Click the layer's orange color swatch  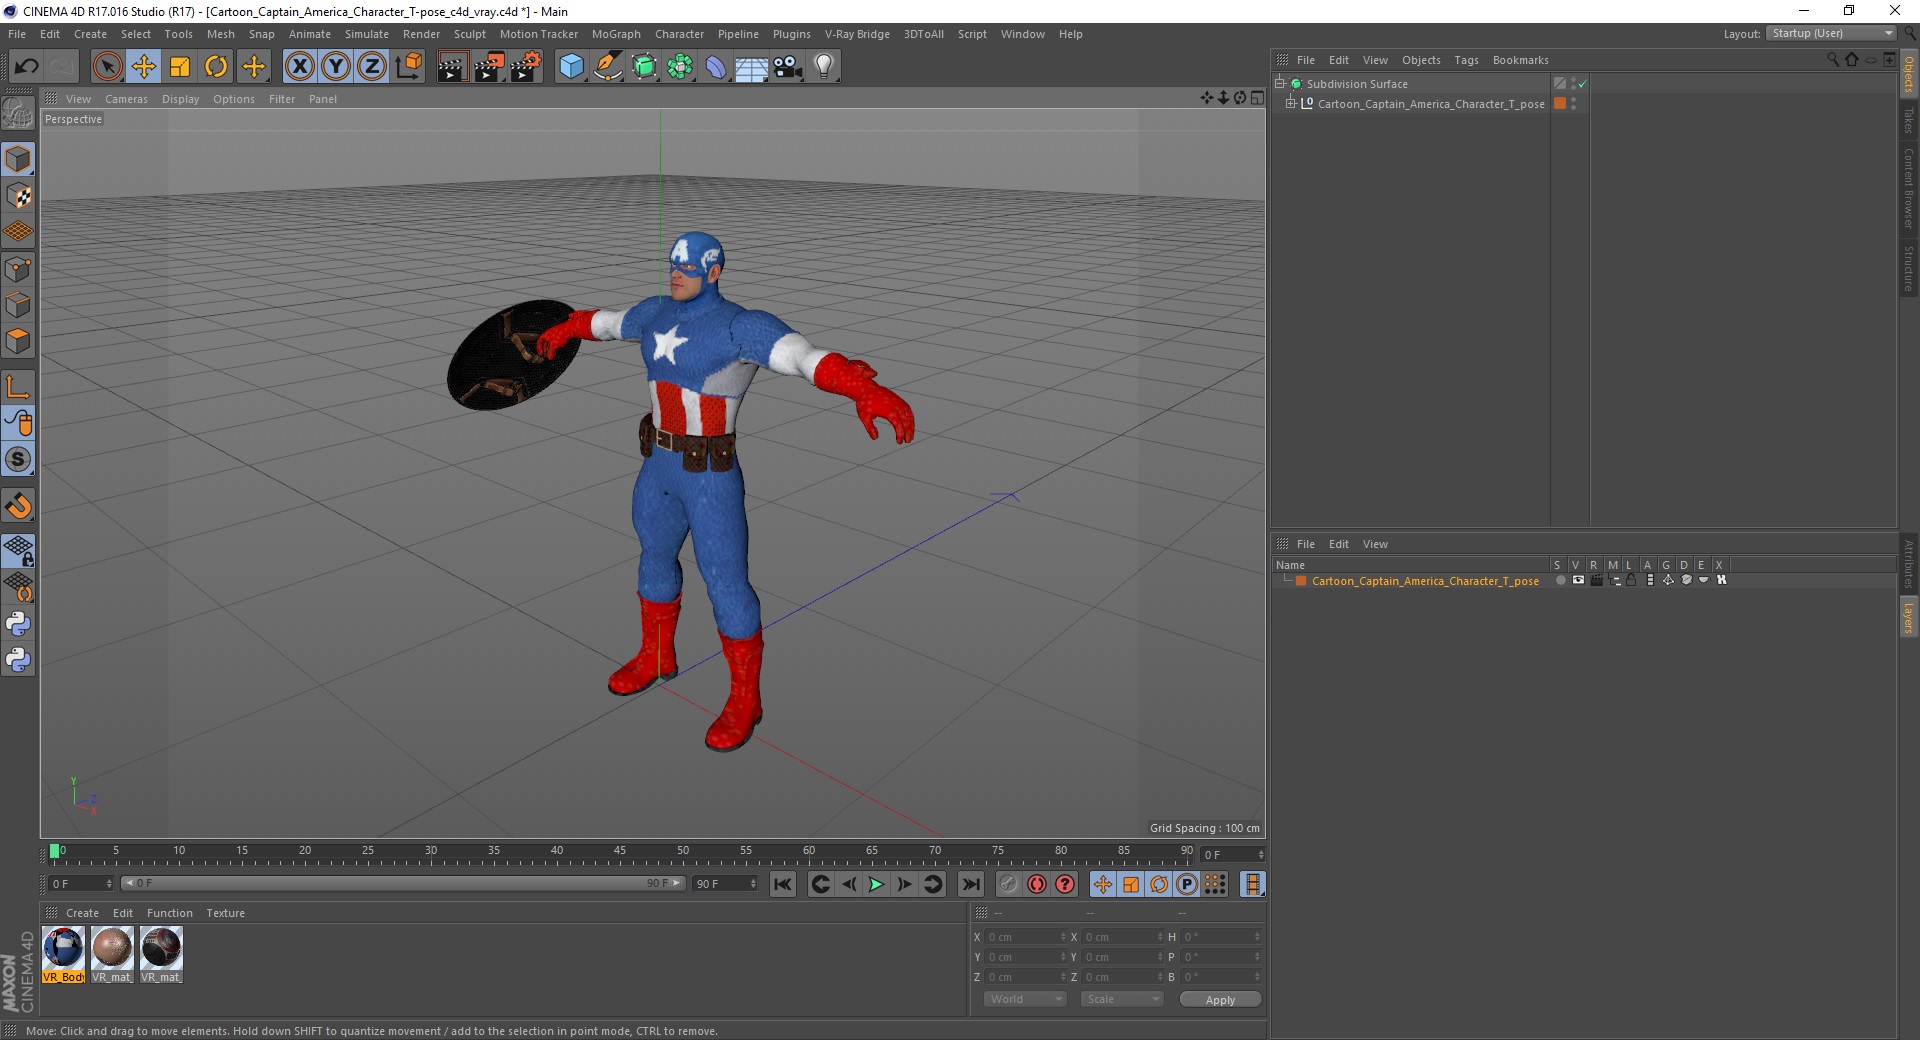(x=1301, y=581)
